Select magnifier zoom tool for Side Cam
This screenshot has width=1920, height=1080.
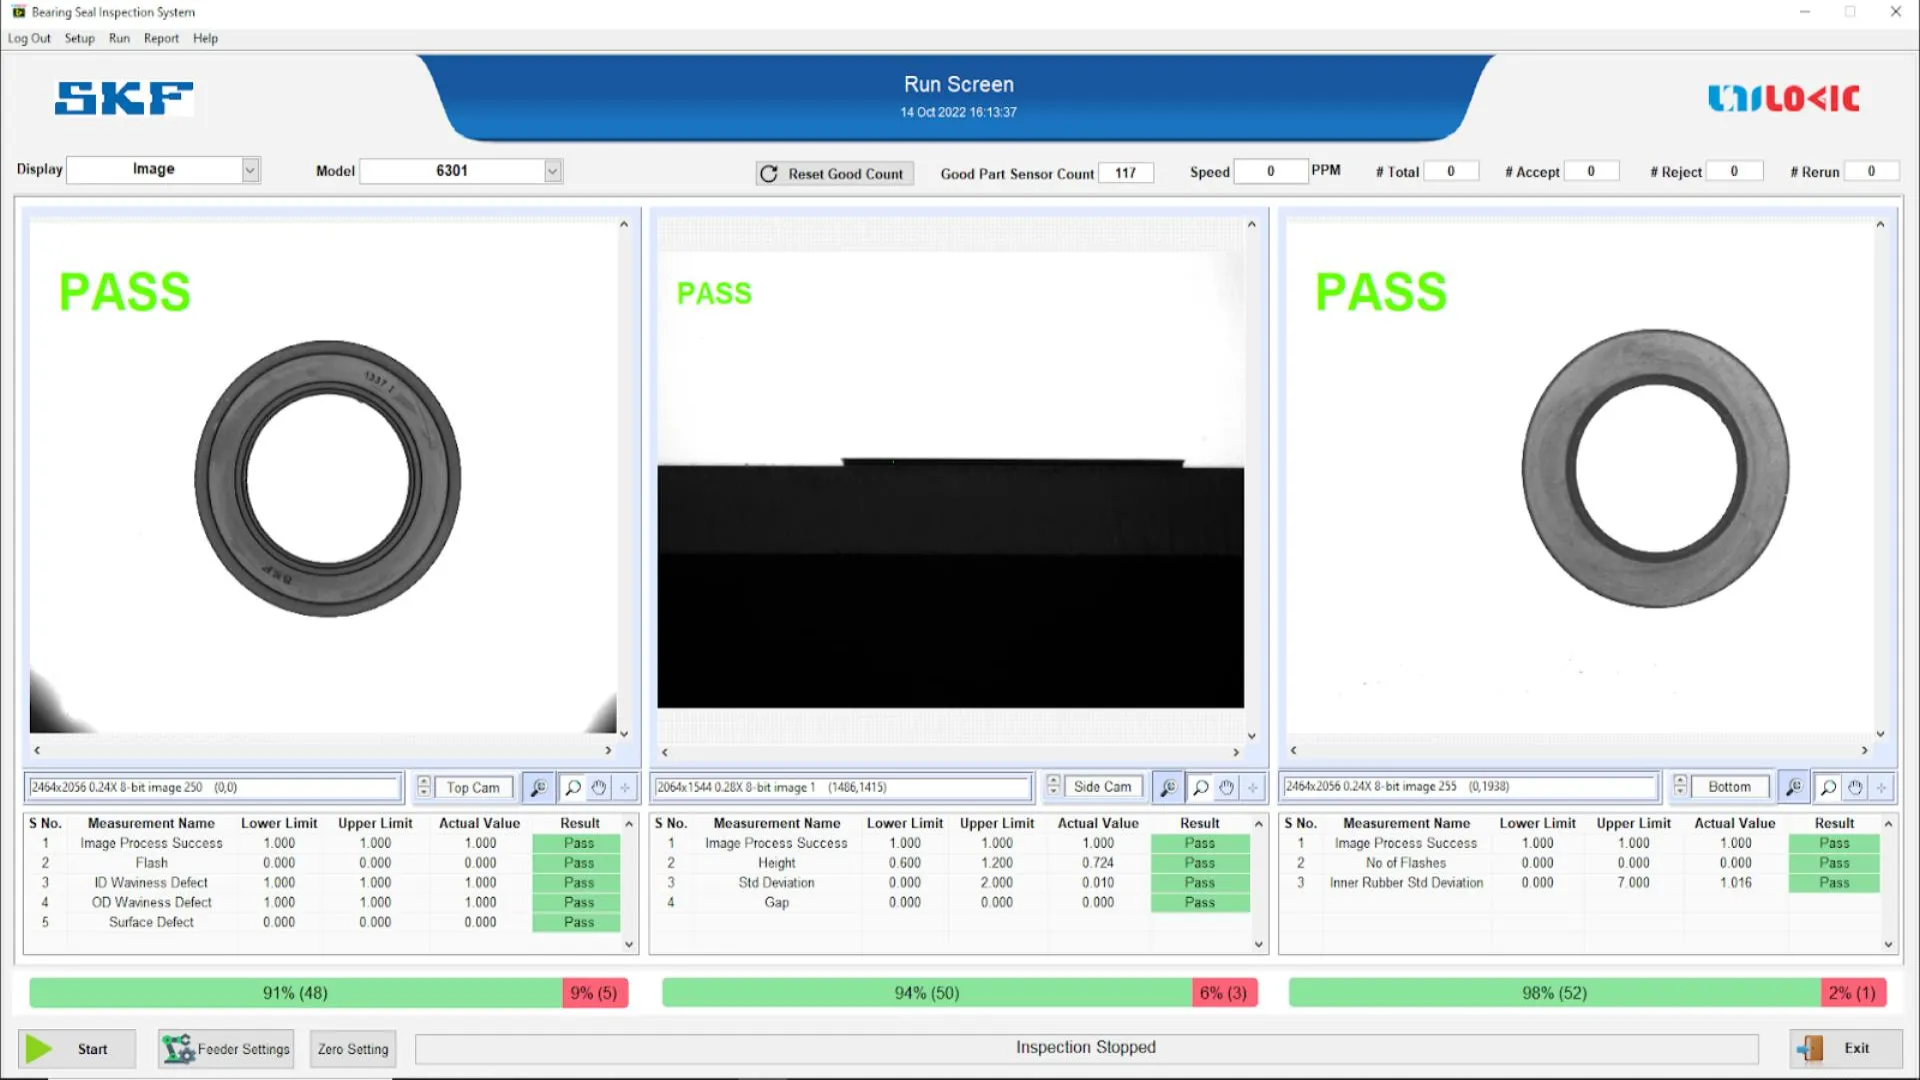click(x=1200, y=788)
